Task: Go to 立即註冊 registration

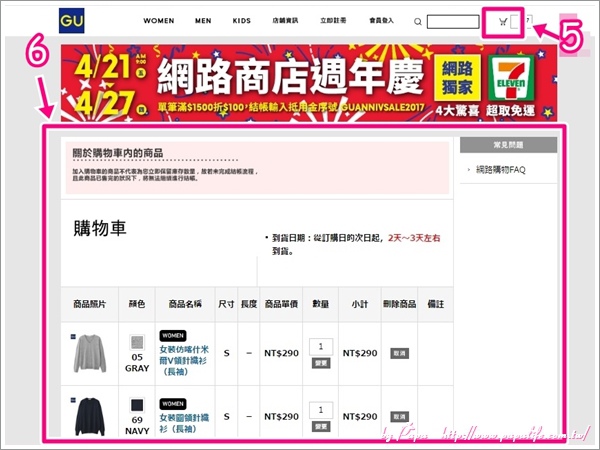Action: click(333, 20)
